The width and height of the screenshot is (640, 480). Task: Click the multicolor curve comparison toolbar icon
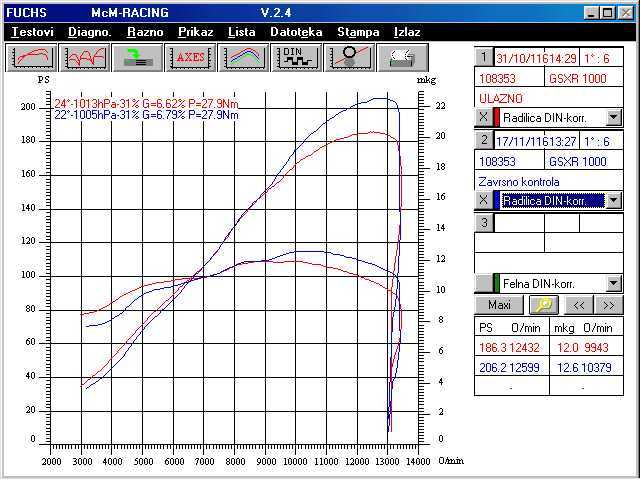[243, 57]
